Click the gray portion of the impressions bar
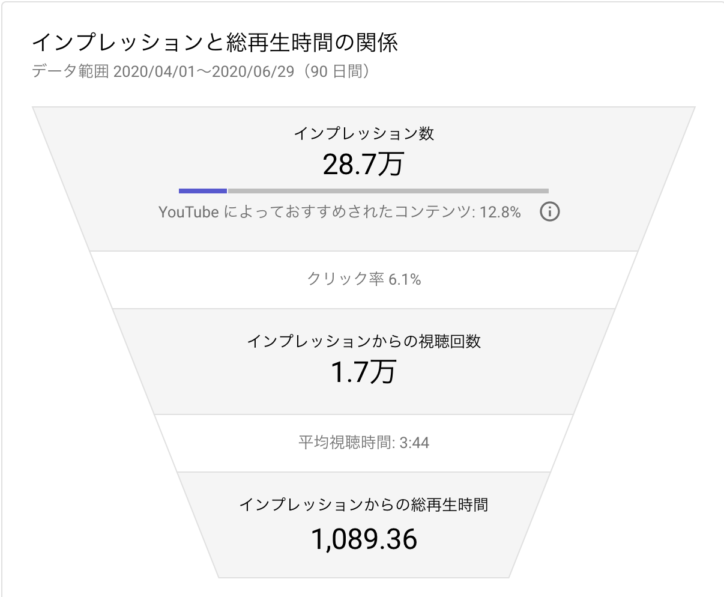The width and height of the screenshot is (724, 597). click(x=388, y=191)
